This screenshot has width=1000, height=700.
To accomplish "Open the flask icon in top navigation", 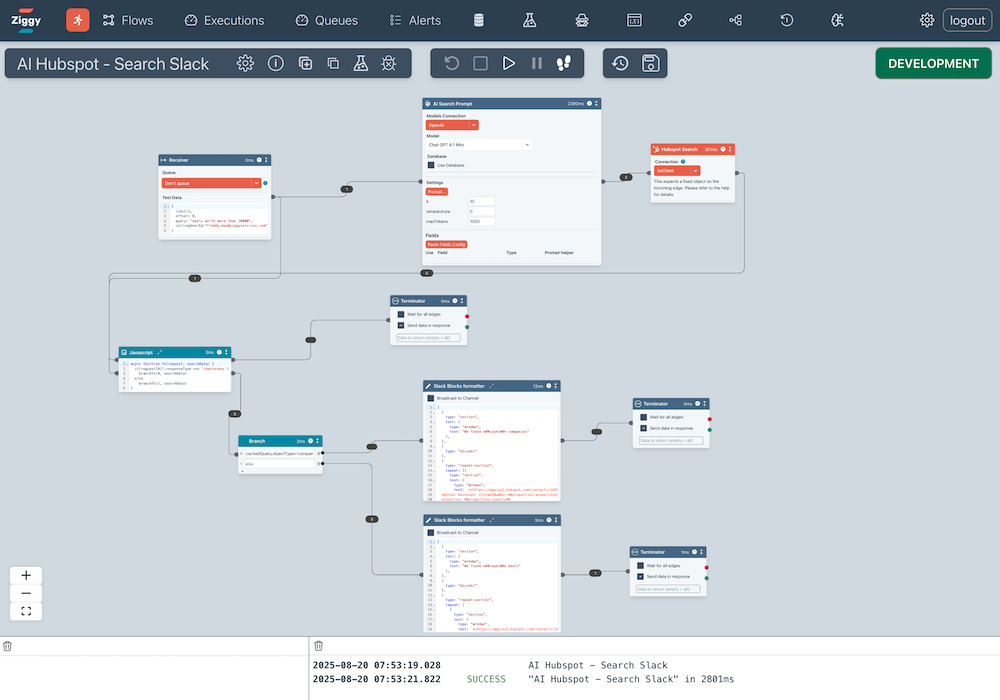I will 529,20.
